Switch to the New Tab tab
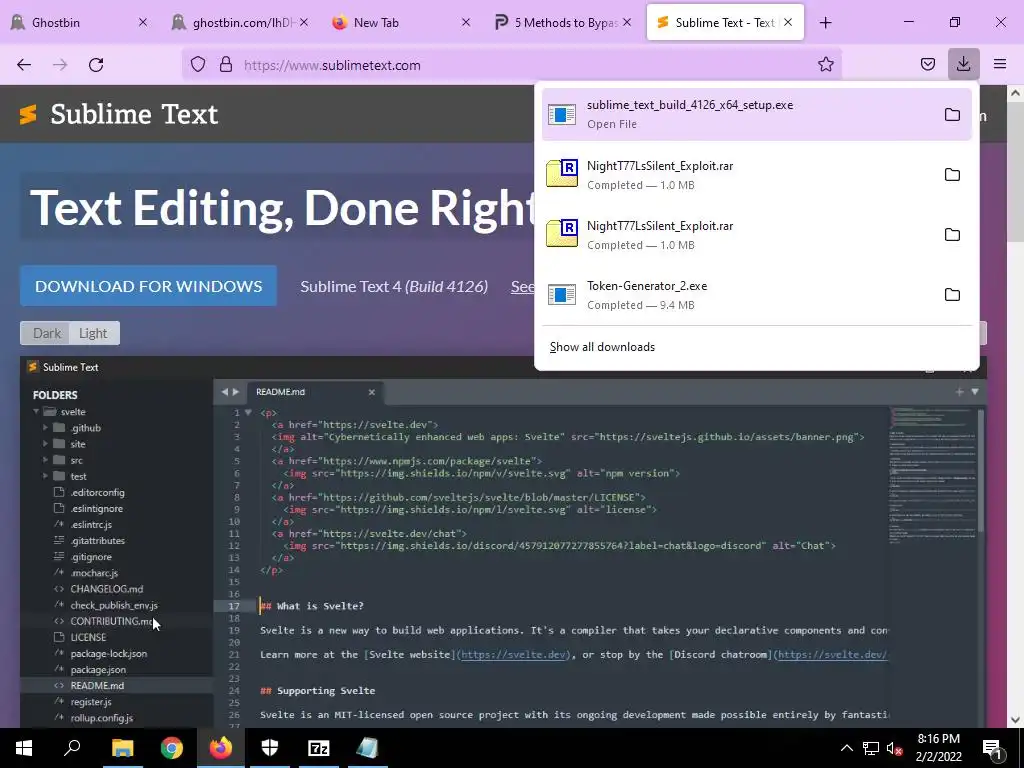The width and height of the screenshot is (1024, 768). (x=400, y=23)
